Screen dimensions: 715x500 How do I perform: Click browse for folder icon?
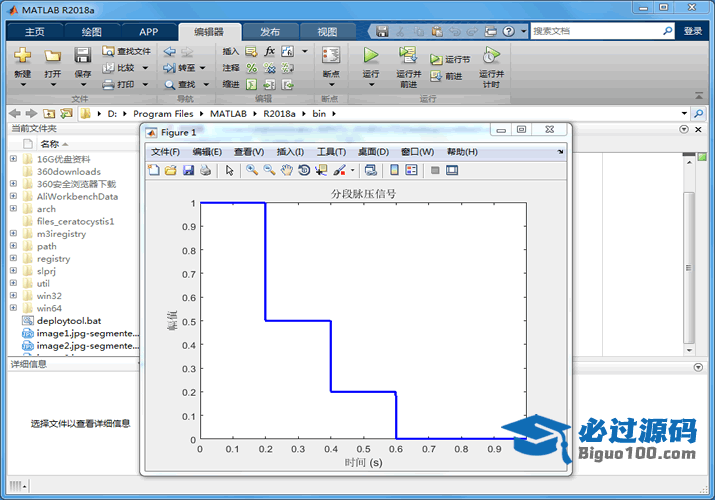66,113
